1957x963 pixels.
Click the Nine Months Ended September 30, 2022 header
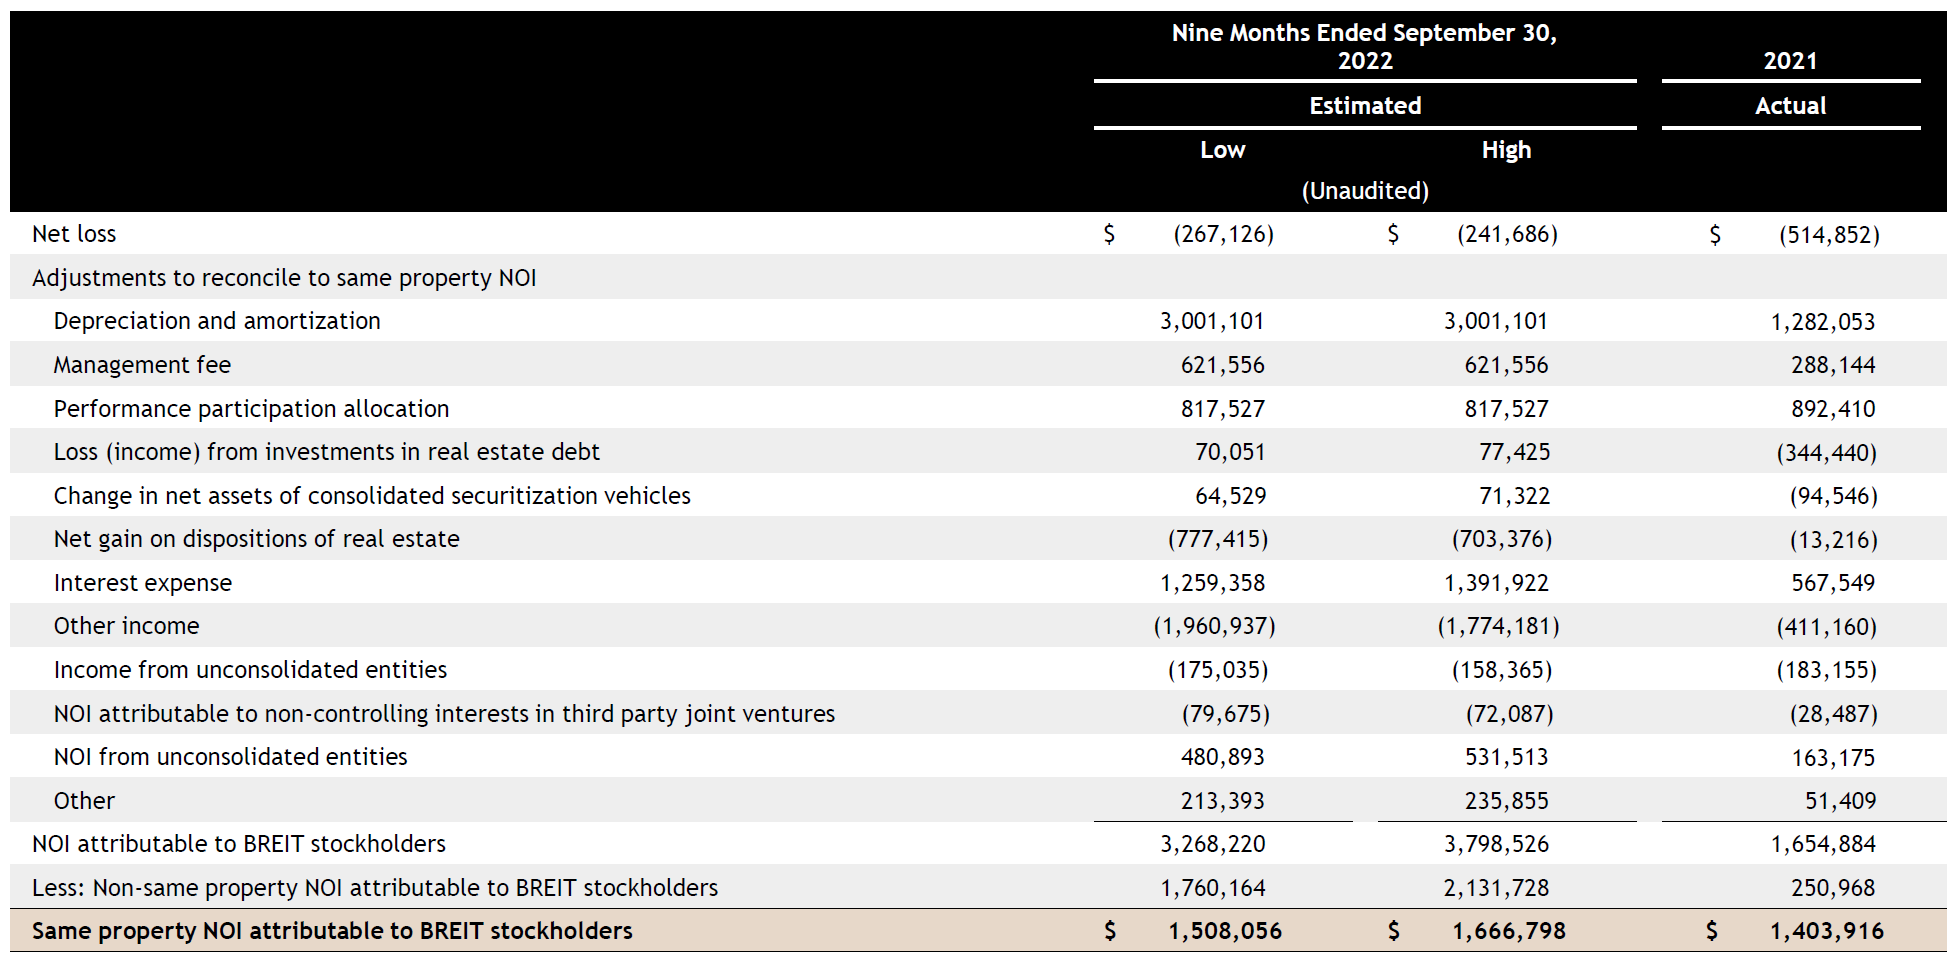(1364, 46)
